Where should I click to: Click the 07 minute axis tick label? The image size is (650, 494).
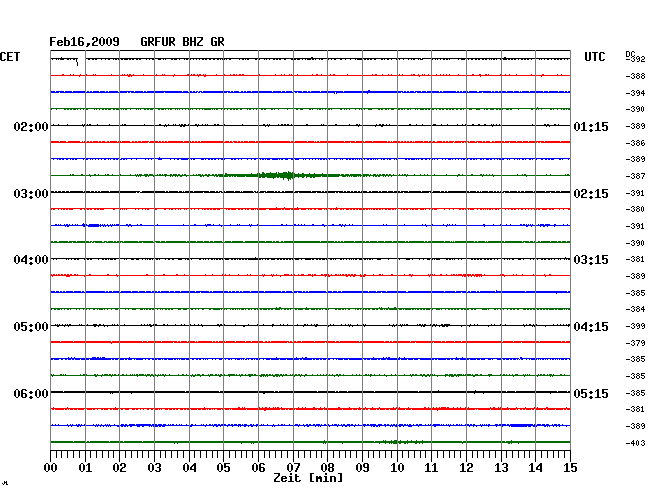click(293, 468)
